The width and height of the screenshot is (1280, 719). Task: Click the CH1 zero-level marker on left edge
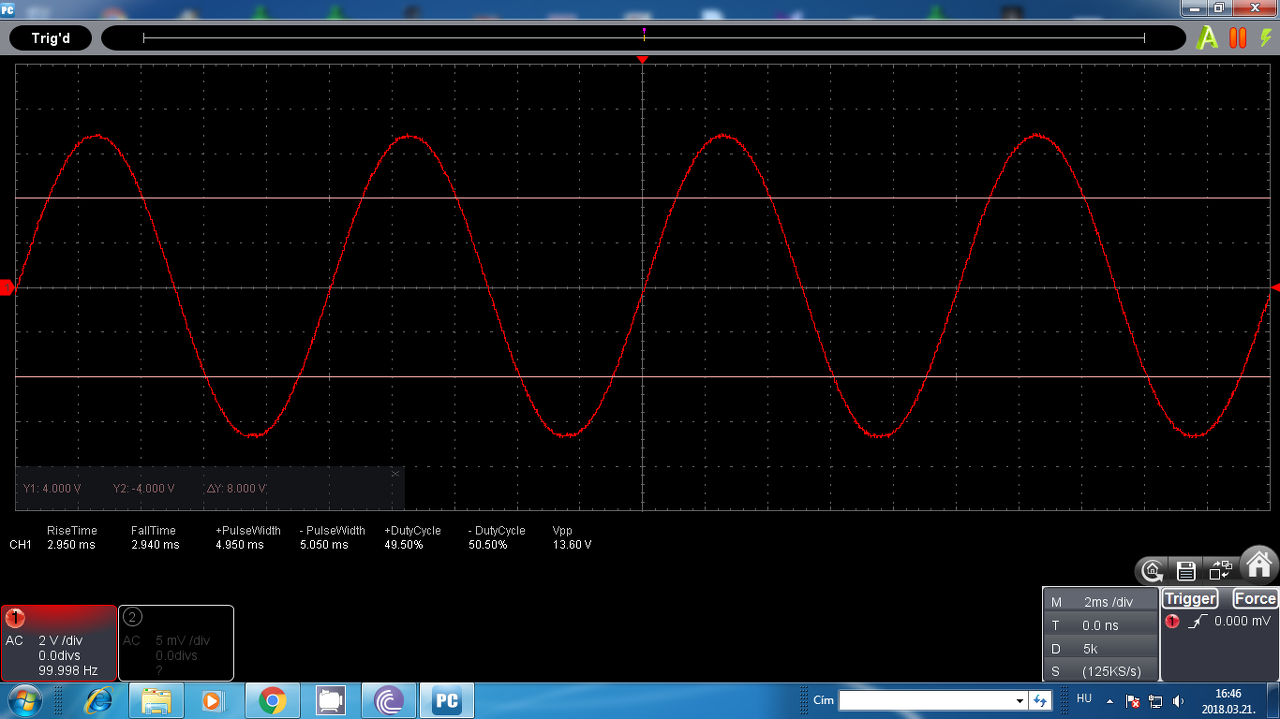pos(7,288)
